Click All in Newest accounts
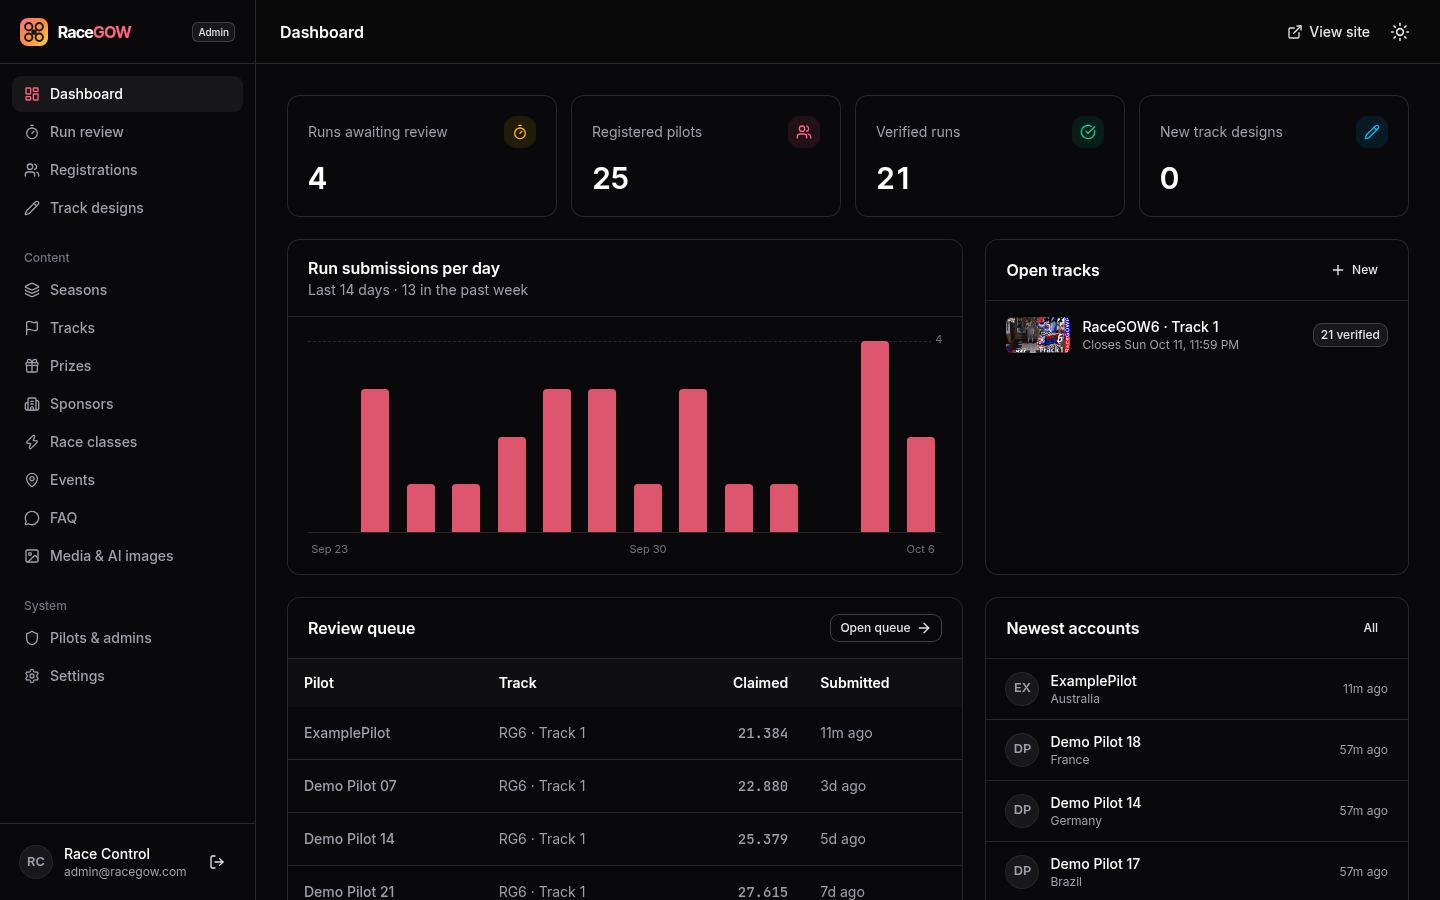This screenshot has height=900, width=1440. click(x=1371, y=628)
